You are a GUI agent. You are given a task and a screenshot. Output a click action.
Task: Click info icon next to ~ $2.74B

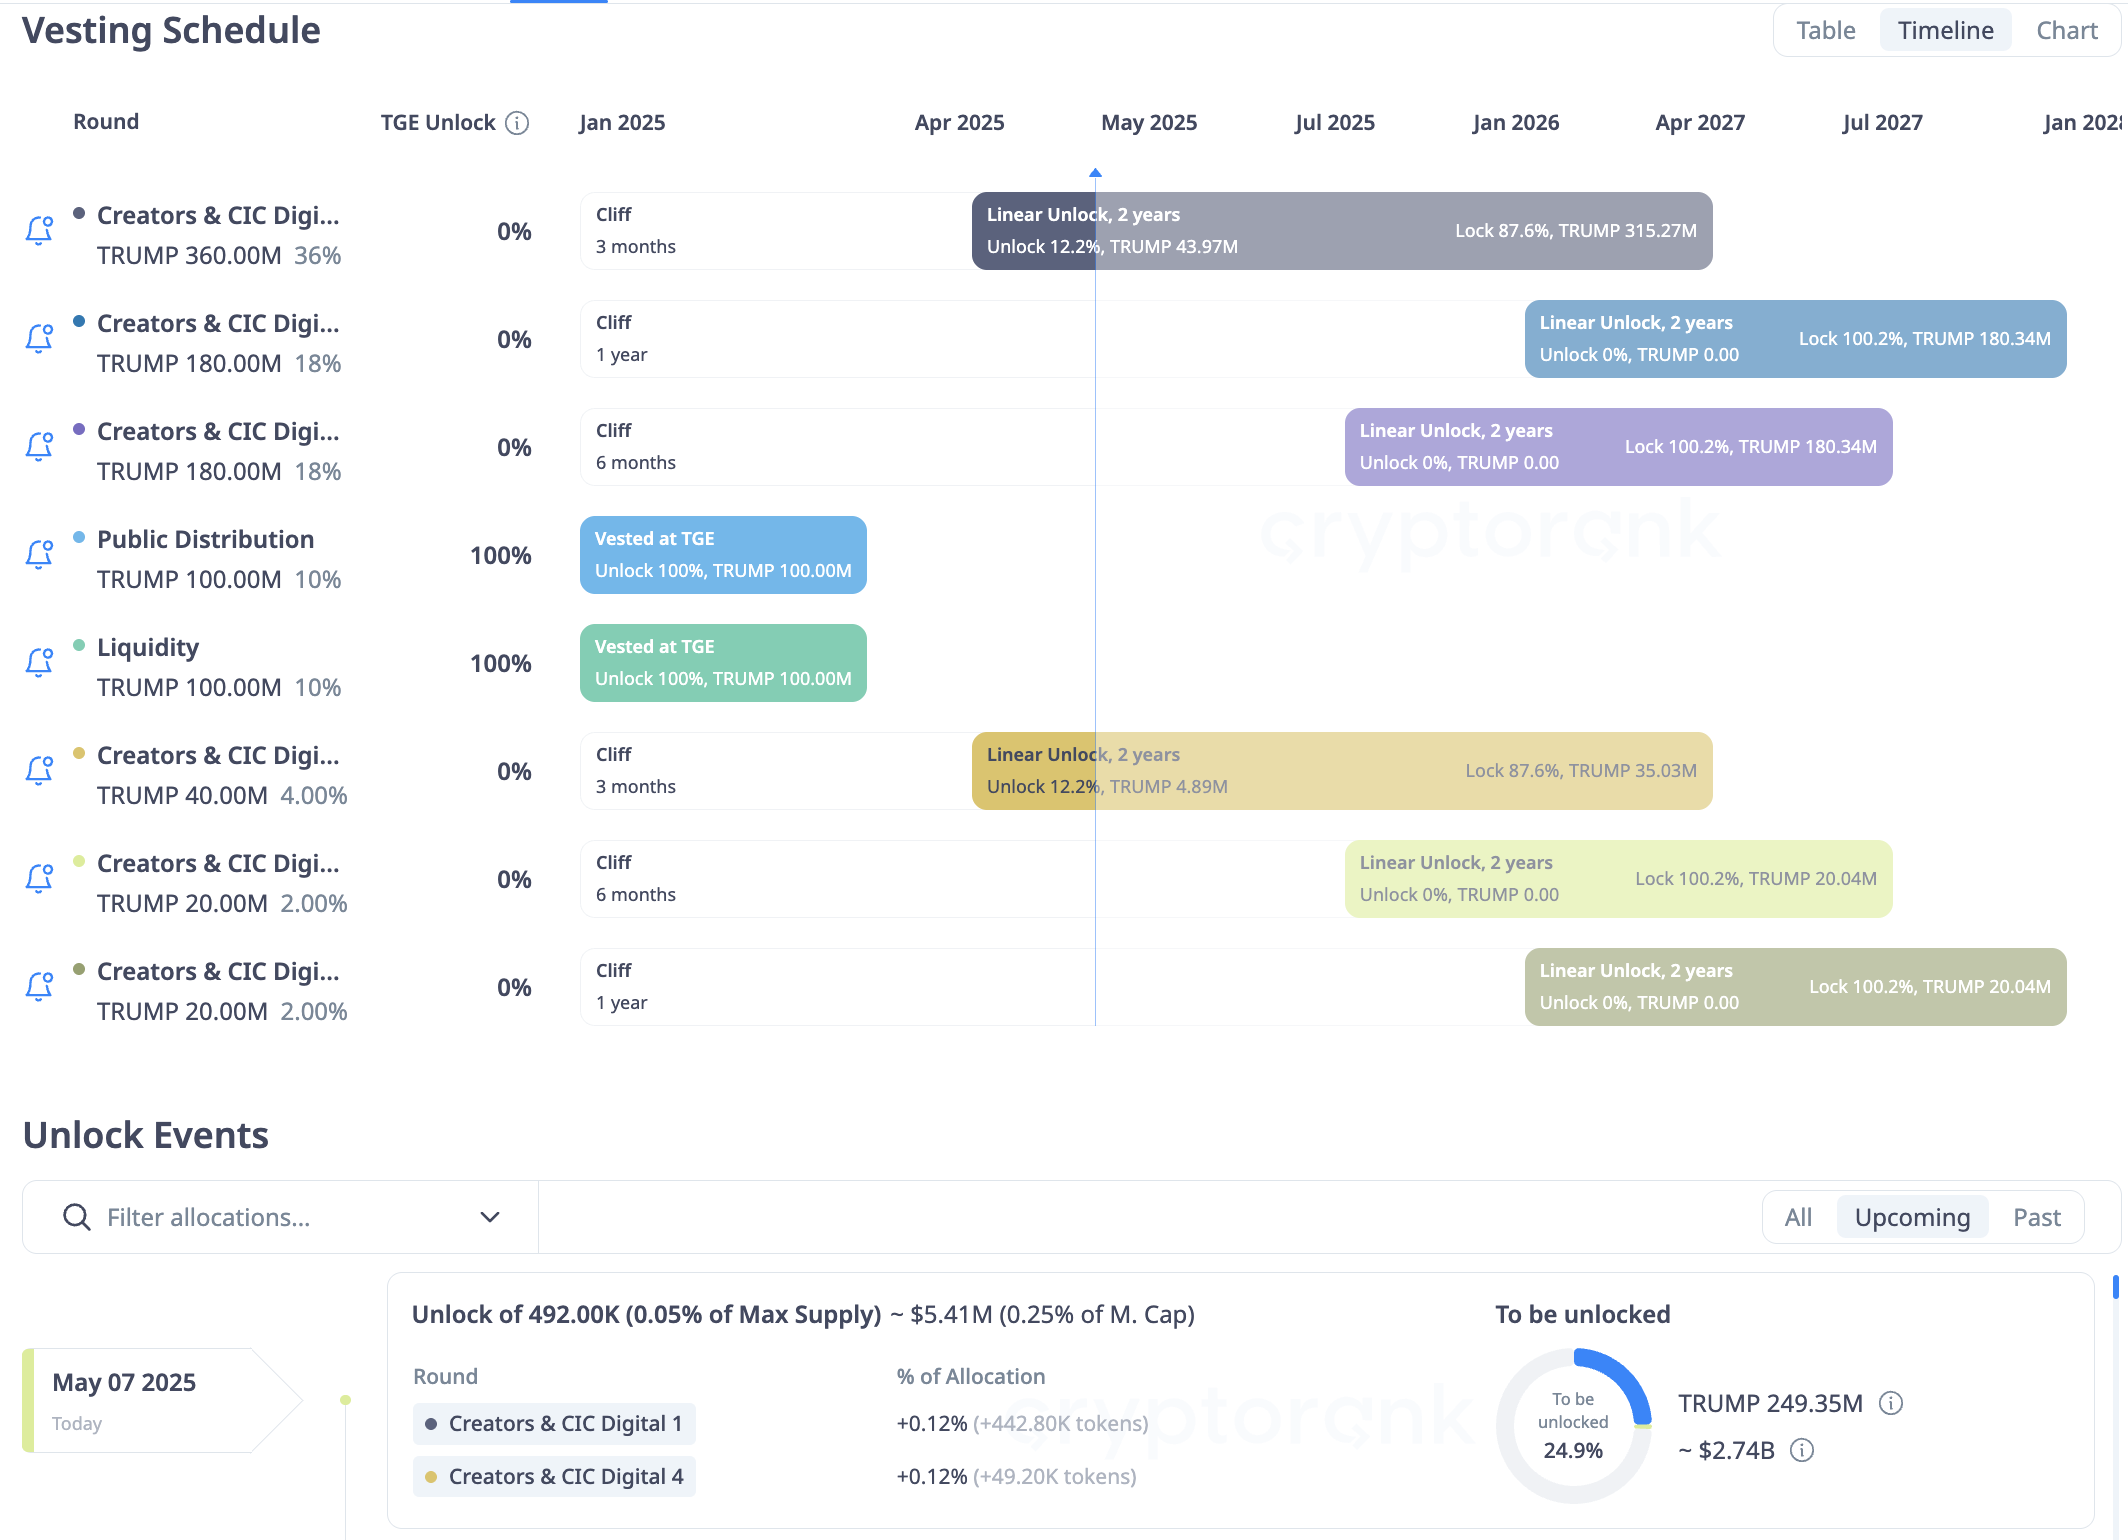[1802, 1450]
